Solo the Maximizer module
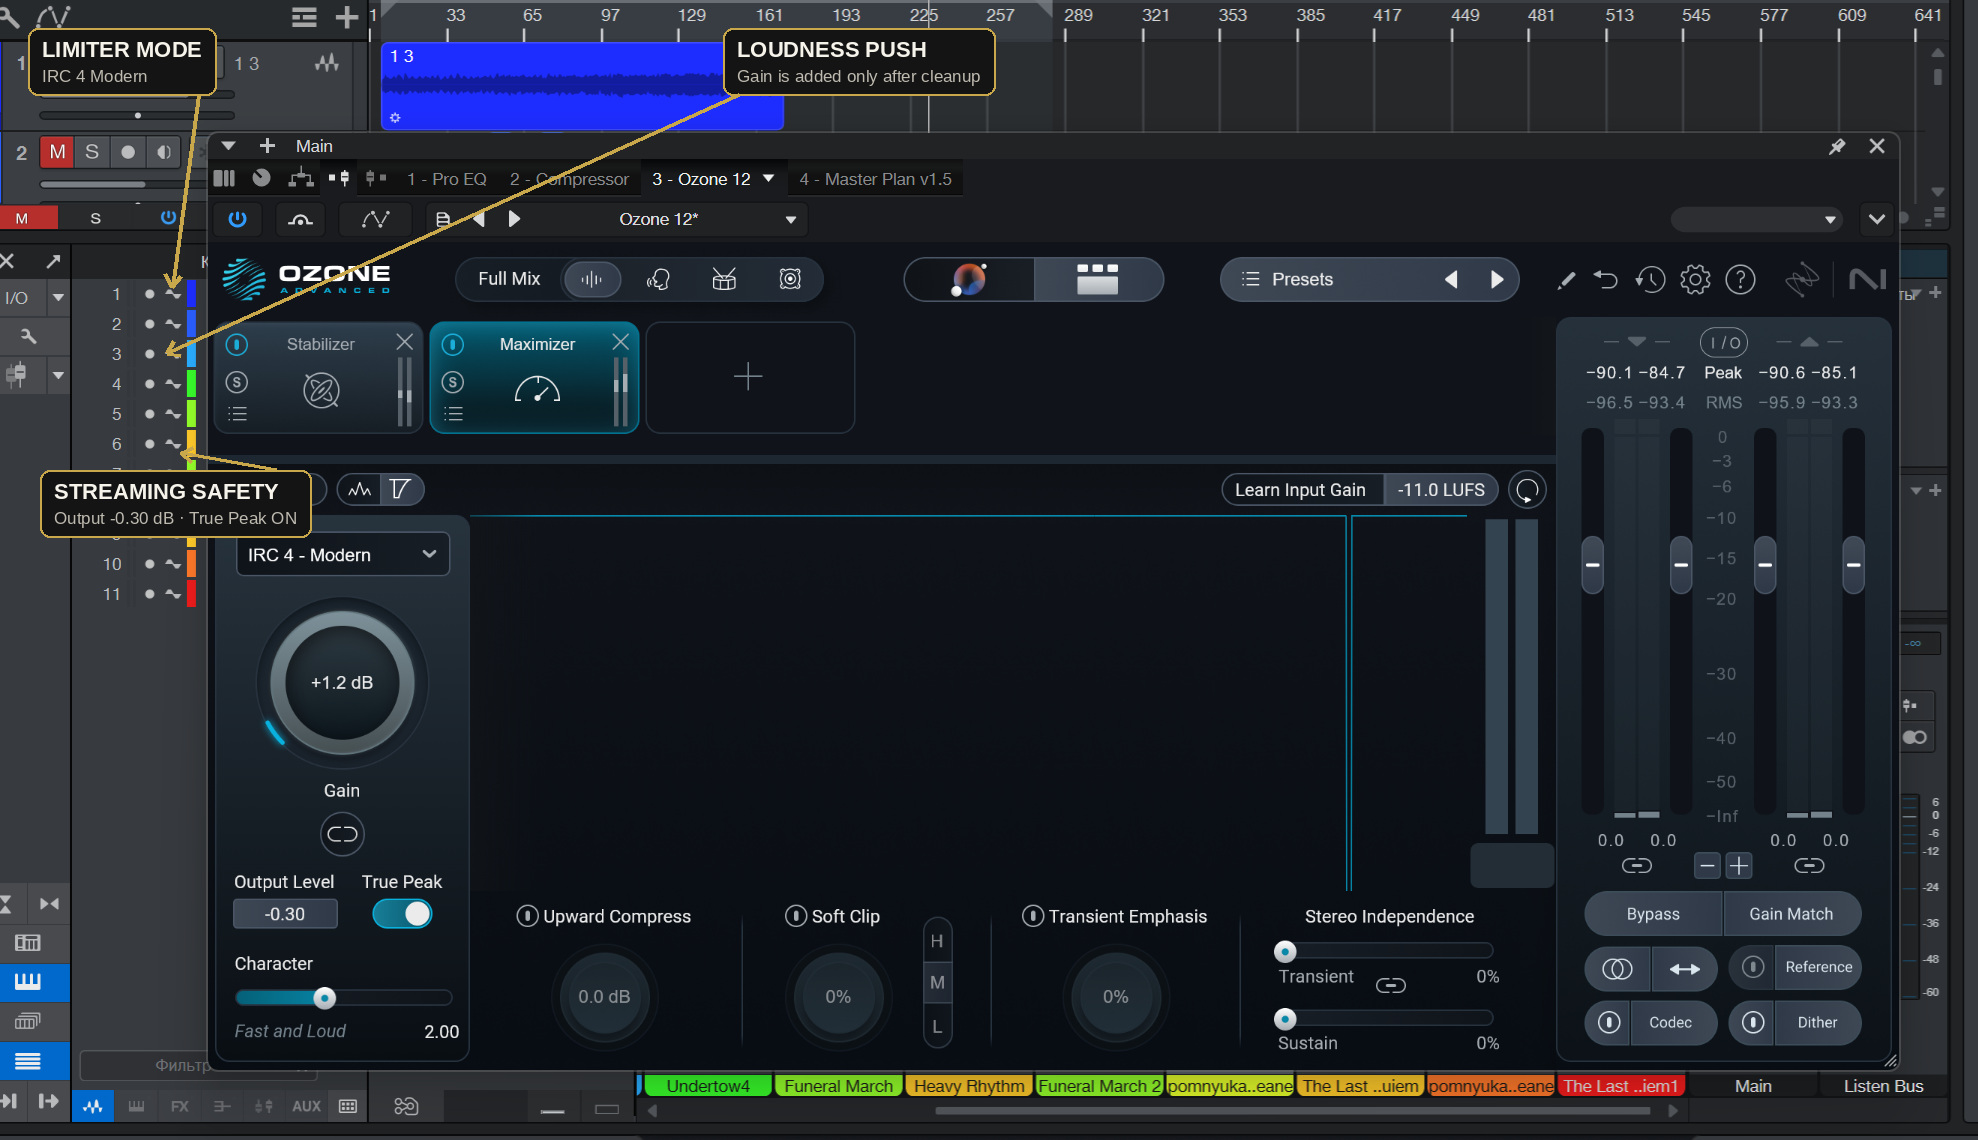1978x1140 pixels. [453, 382]
